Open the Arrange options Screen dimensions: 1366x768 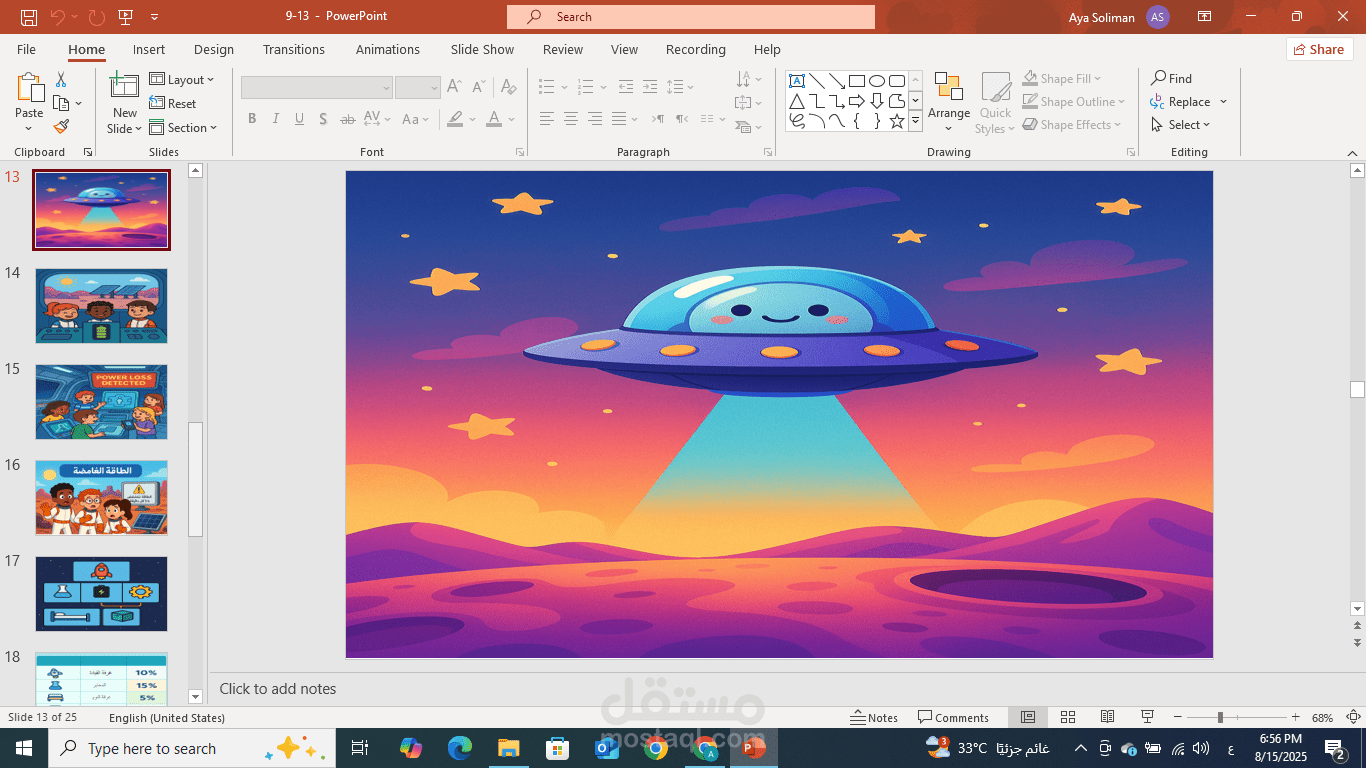click(x=948, y=102)
